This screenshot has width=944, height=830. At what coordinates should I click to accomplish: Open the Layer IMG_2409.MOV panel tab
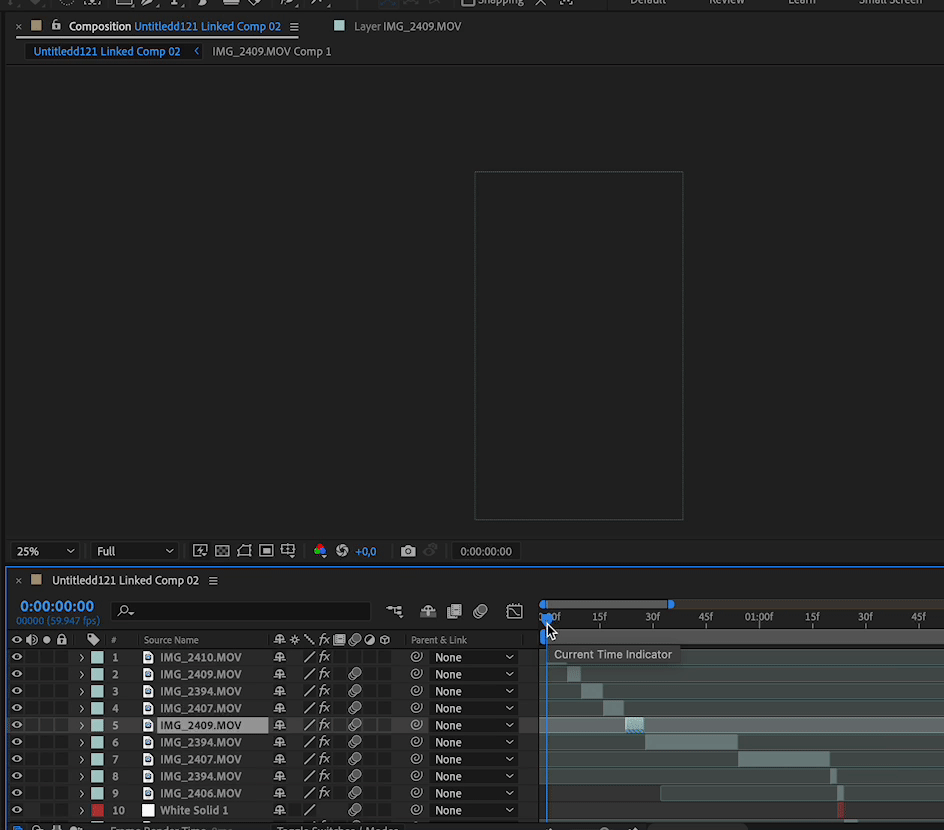pyautogui.click(x=407, y=26)
